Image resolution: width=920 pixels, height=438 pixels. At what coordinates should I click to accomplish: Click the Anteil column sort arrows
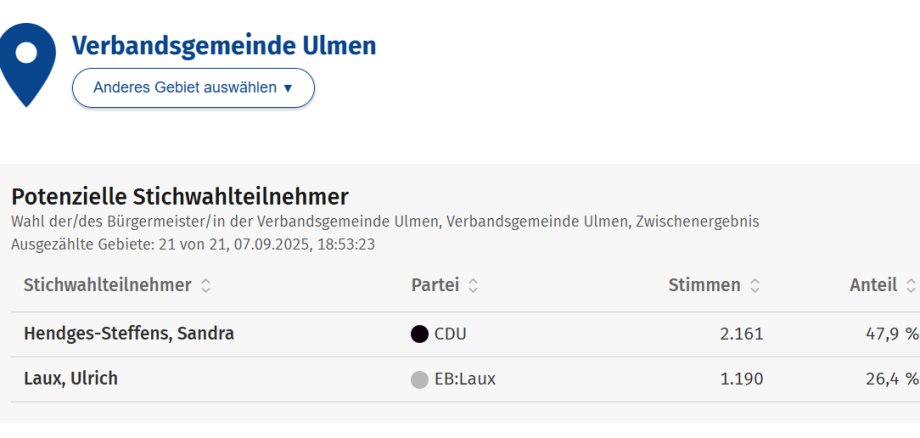[x=911, y=286]
